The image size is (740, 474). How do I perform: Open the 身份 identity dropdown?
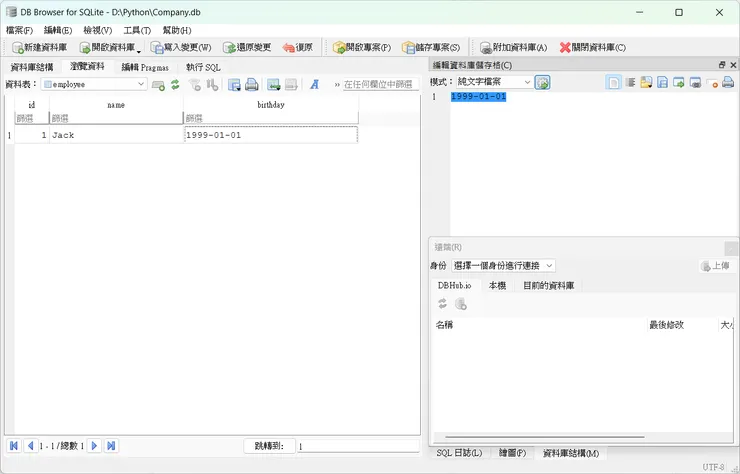pyautogui.click(x=503, y=266)
